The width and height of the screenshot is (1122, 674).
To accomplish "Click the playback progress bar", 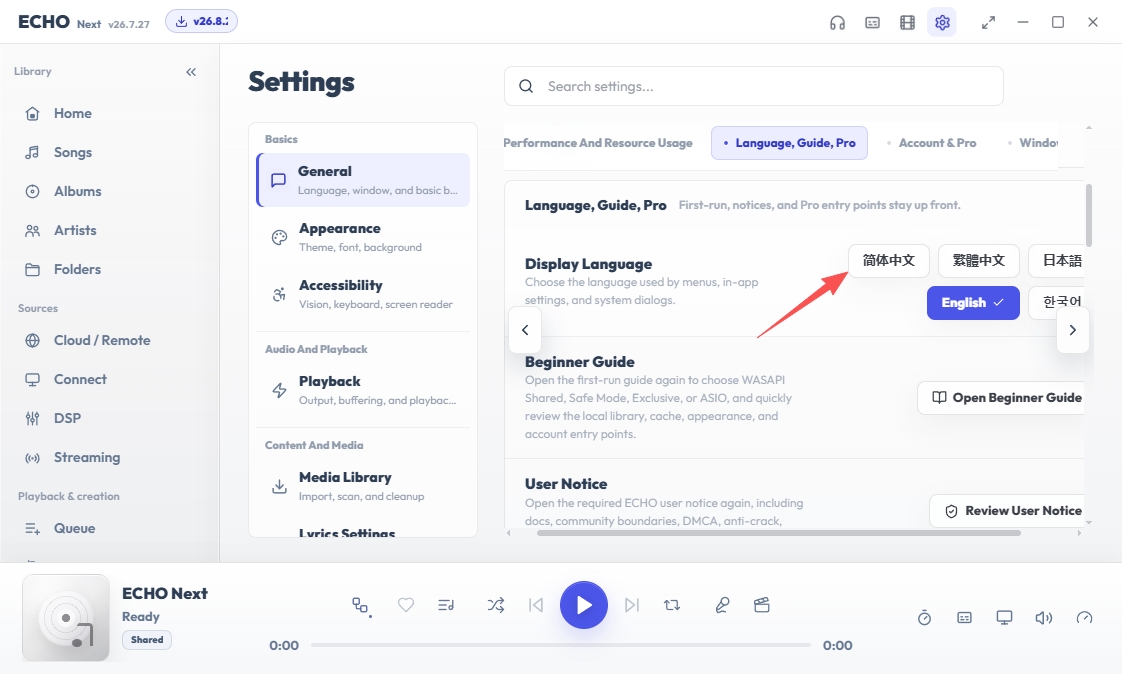I will tap(561, 645).
